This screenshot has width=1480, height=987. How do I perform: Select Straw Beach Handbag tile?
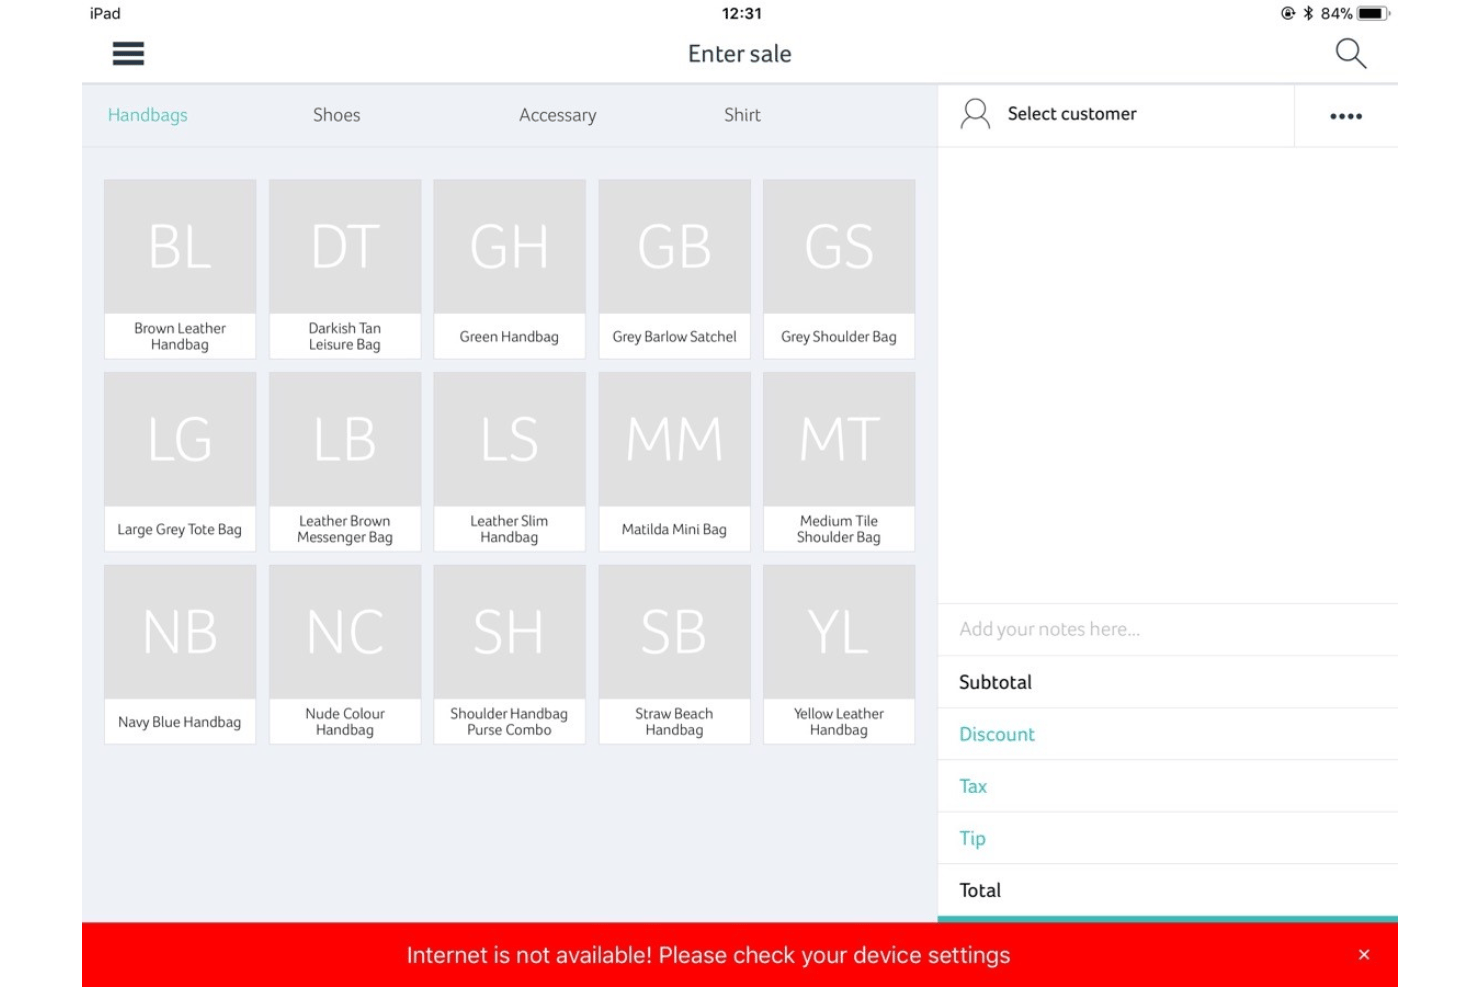[674, 655]
